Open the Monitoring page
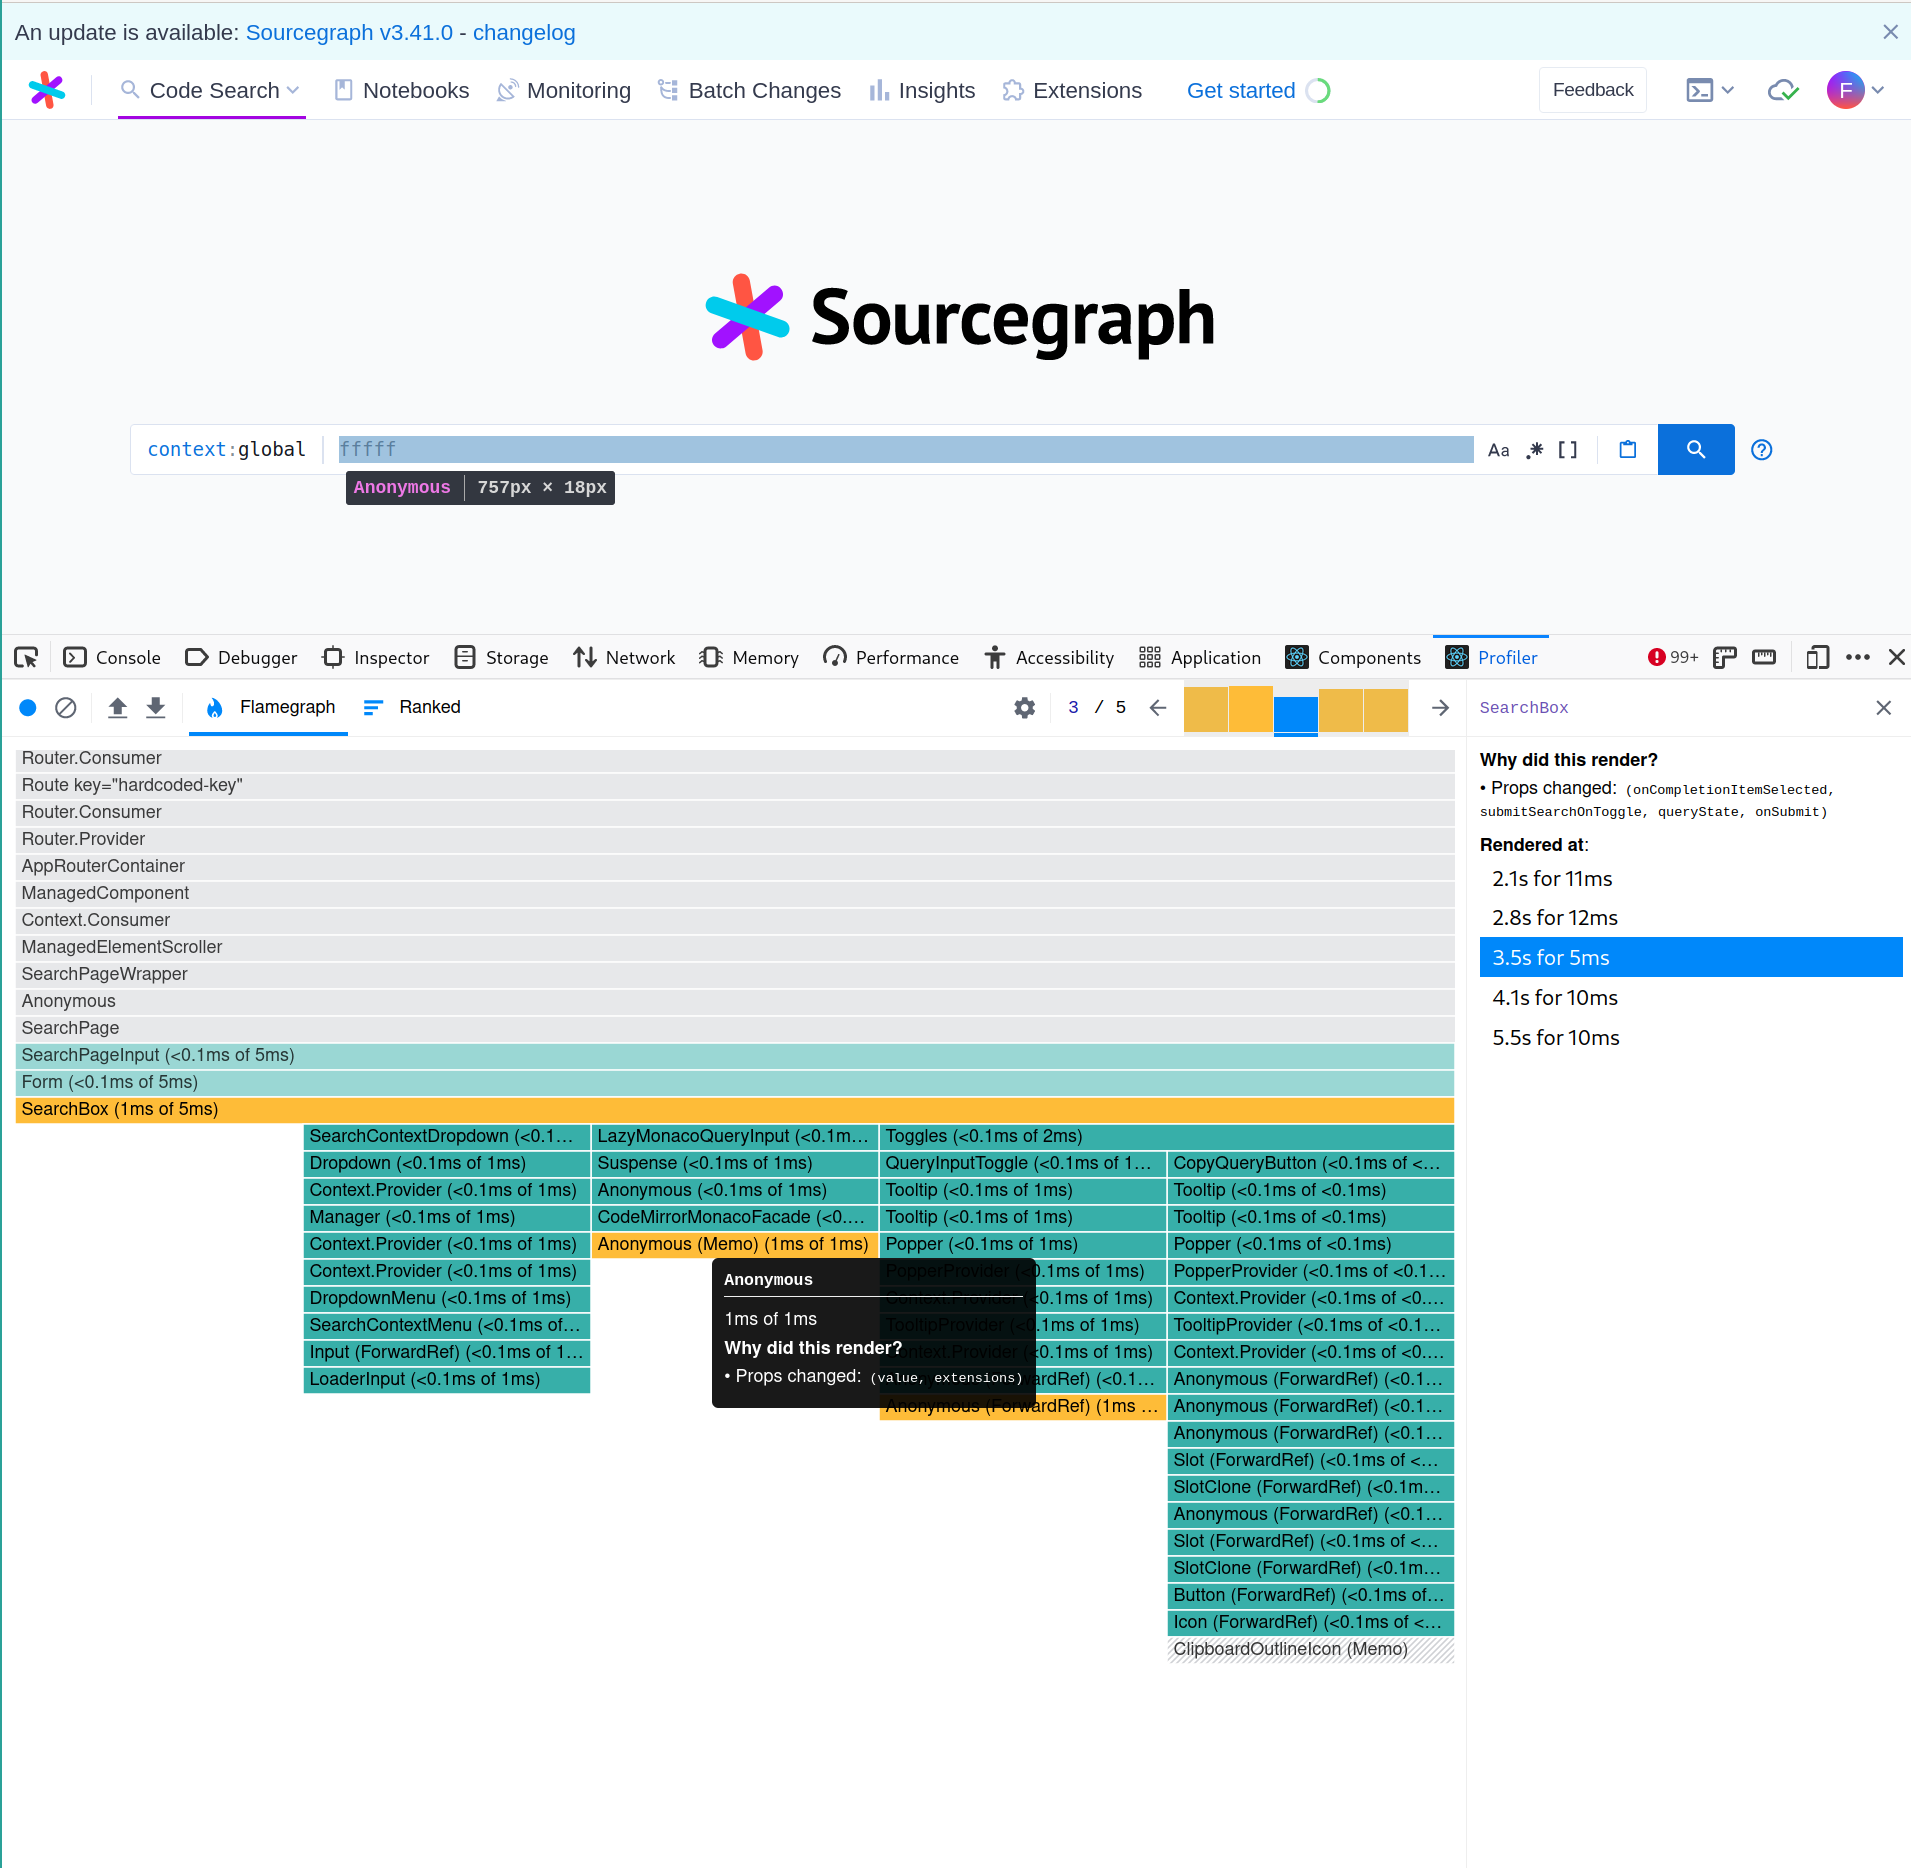 click(564, 90)
